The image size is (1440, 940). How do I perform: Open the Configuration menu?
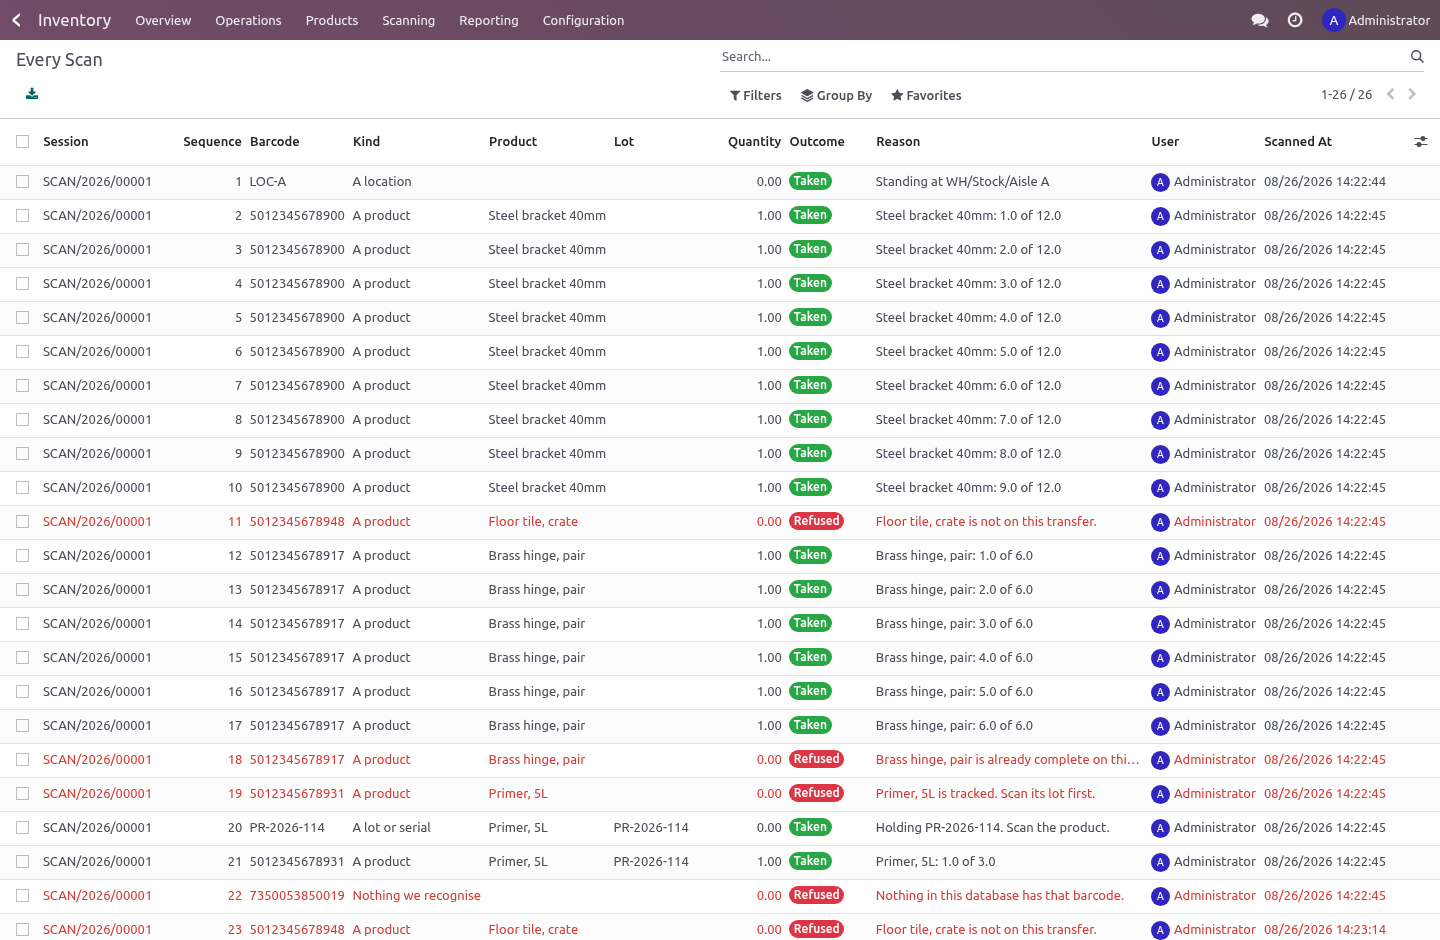pos(583,20)
